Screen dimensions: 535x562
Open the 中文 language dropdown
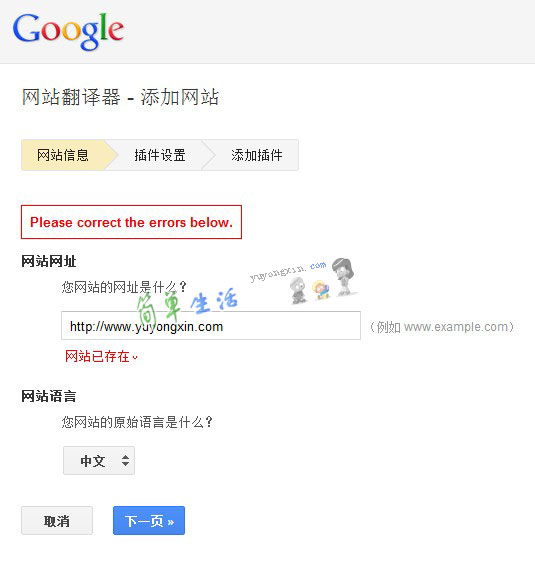[x=99, y=461]
